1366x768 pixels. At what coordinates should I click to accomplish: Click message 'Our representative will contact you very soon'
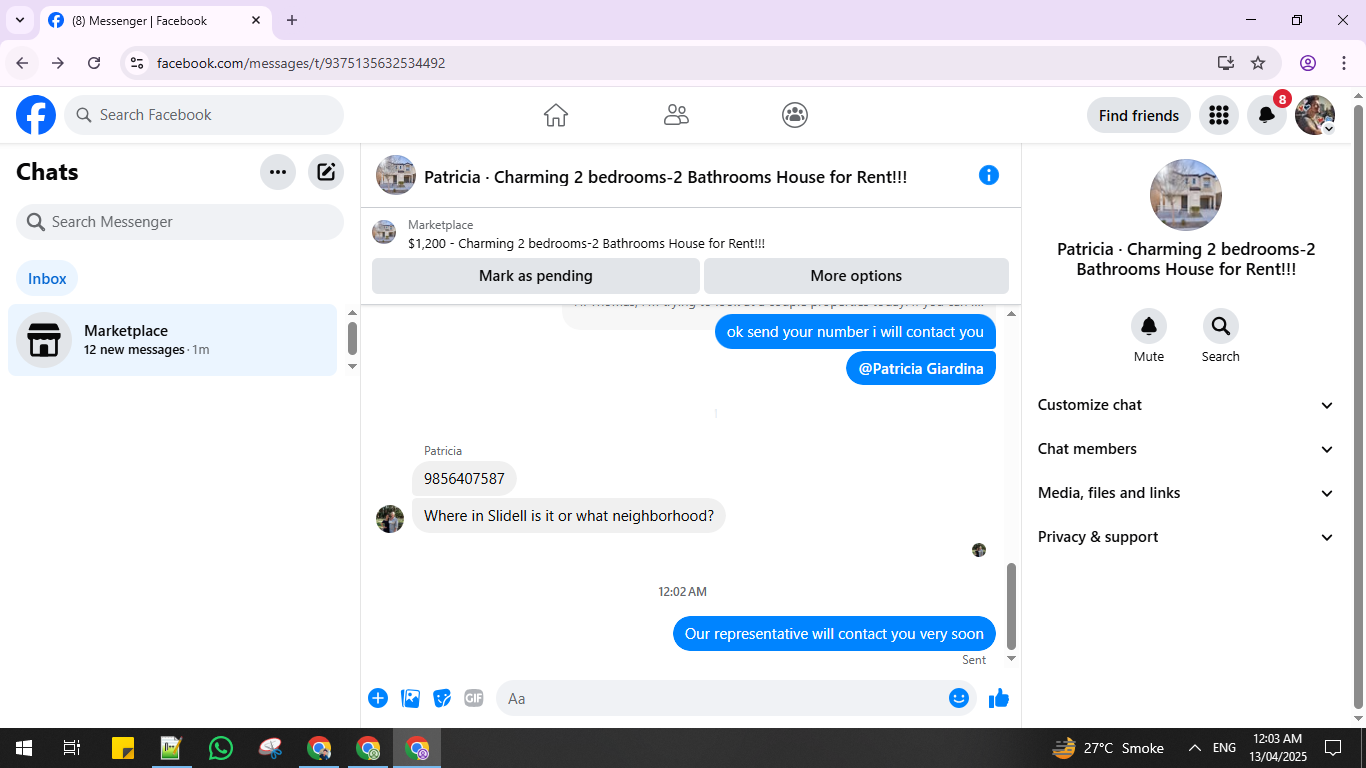pos(834,634)
